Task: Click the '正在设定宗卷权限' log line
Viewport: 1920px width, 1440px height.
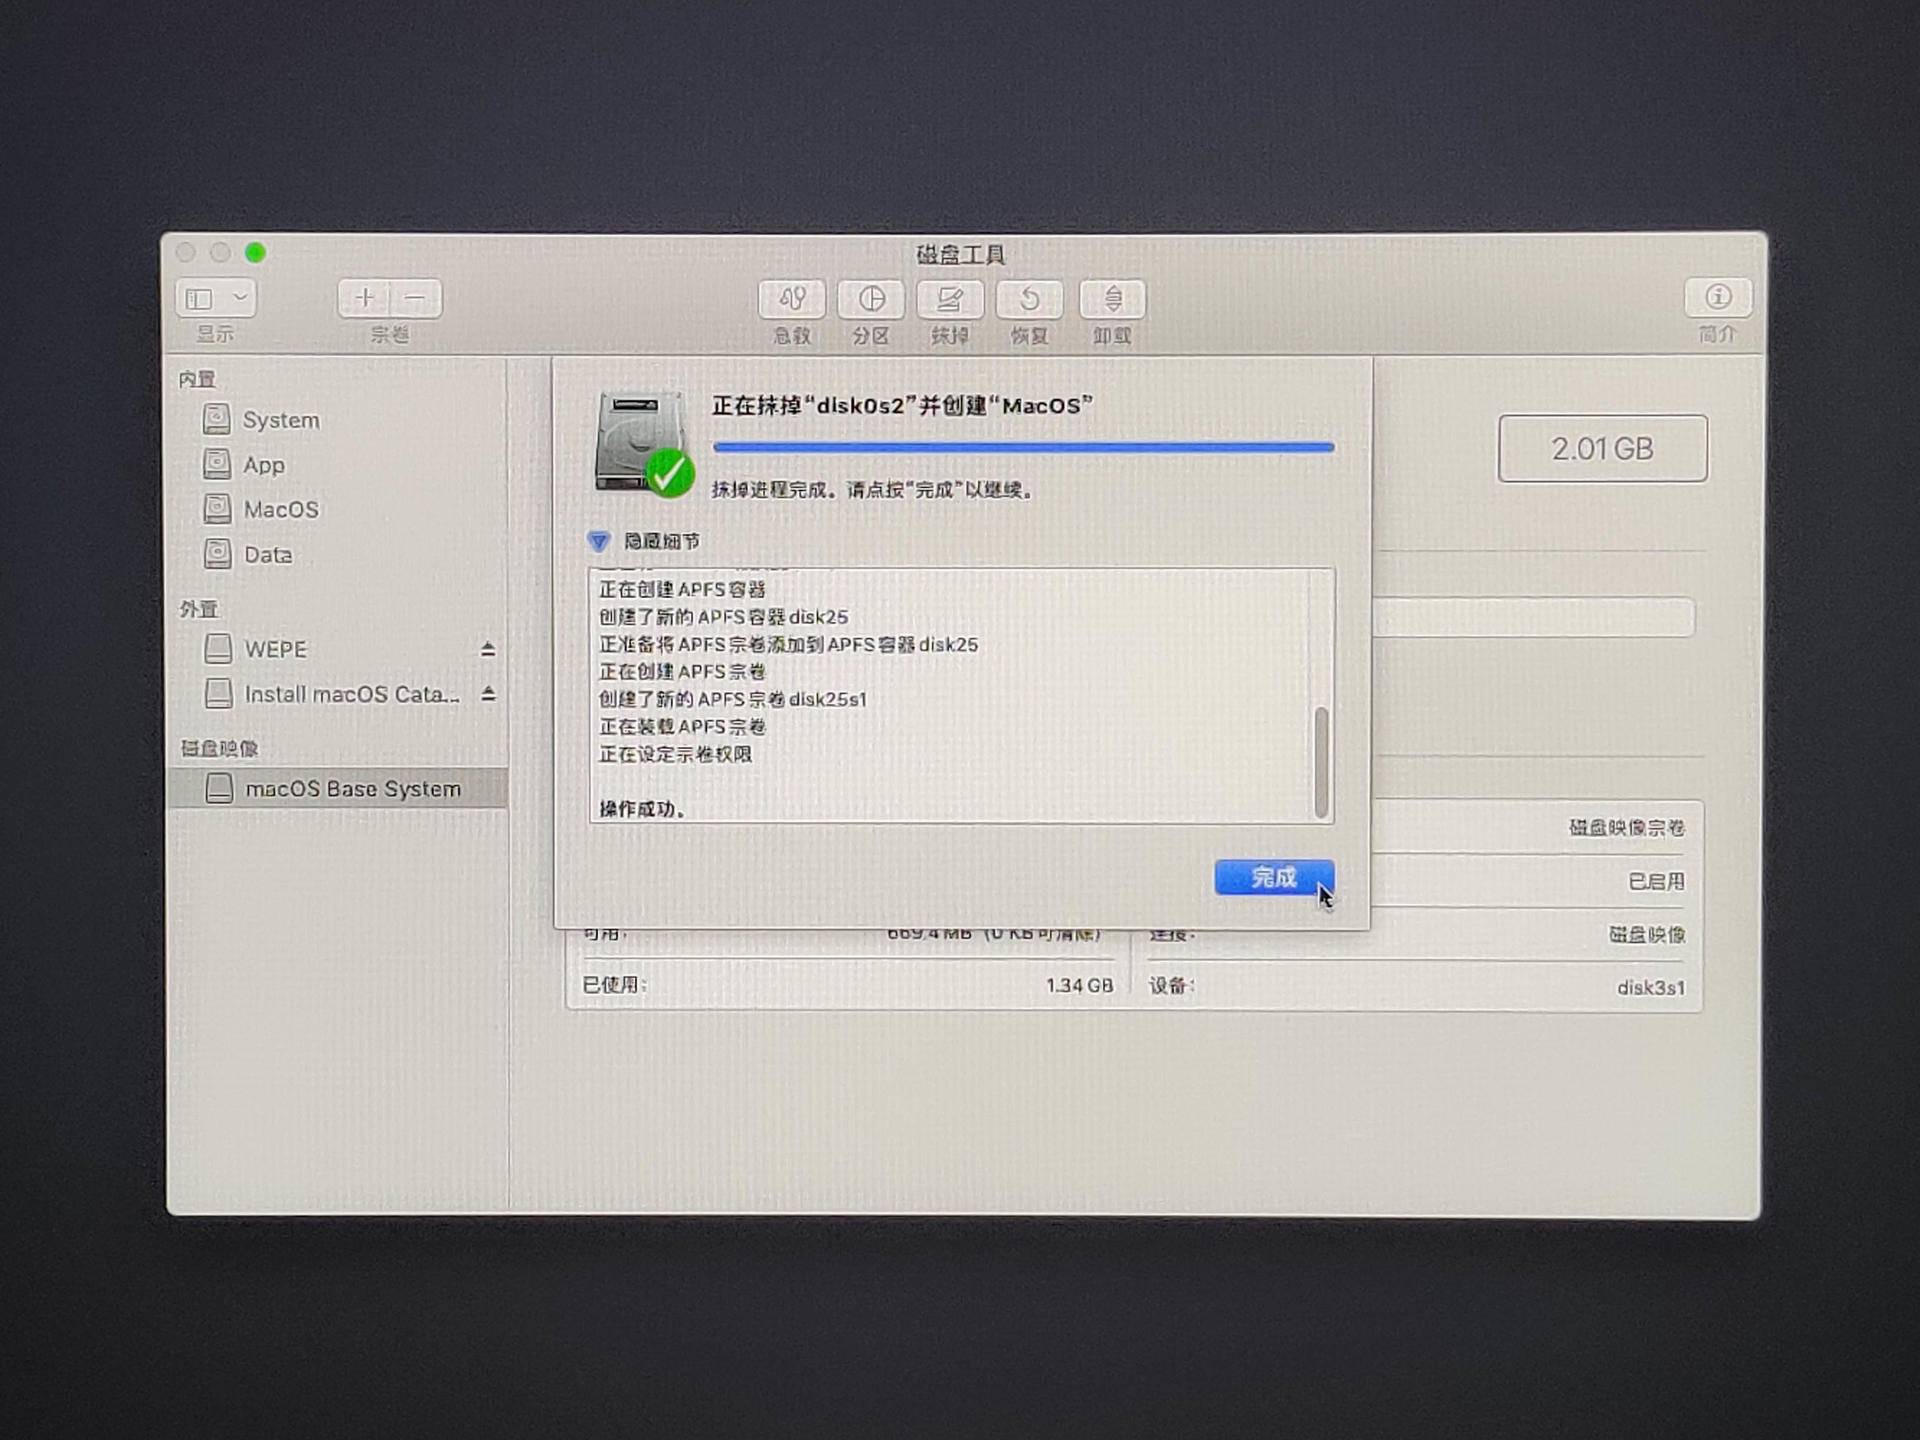Action: 675,754
